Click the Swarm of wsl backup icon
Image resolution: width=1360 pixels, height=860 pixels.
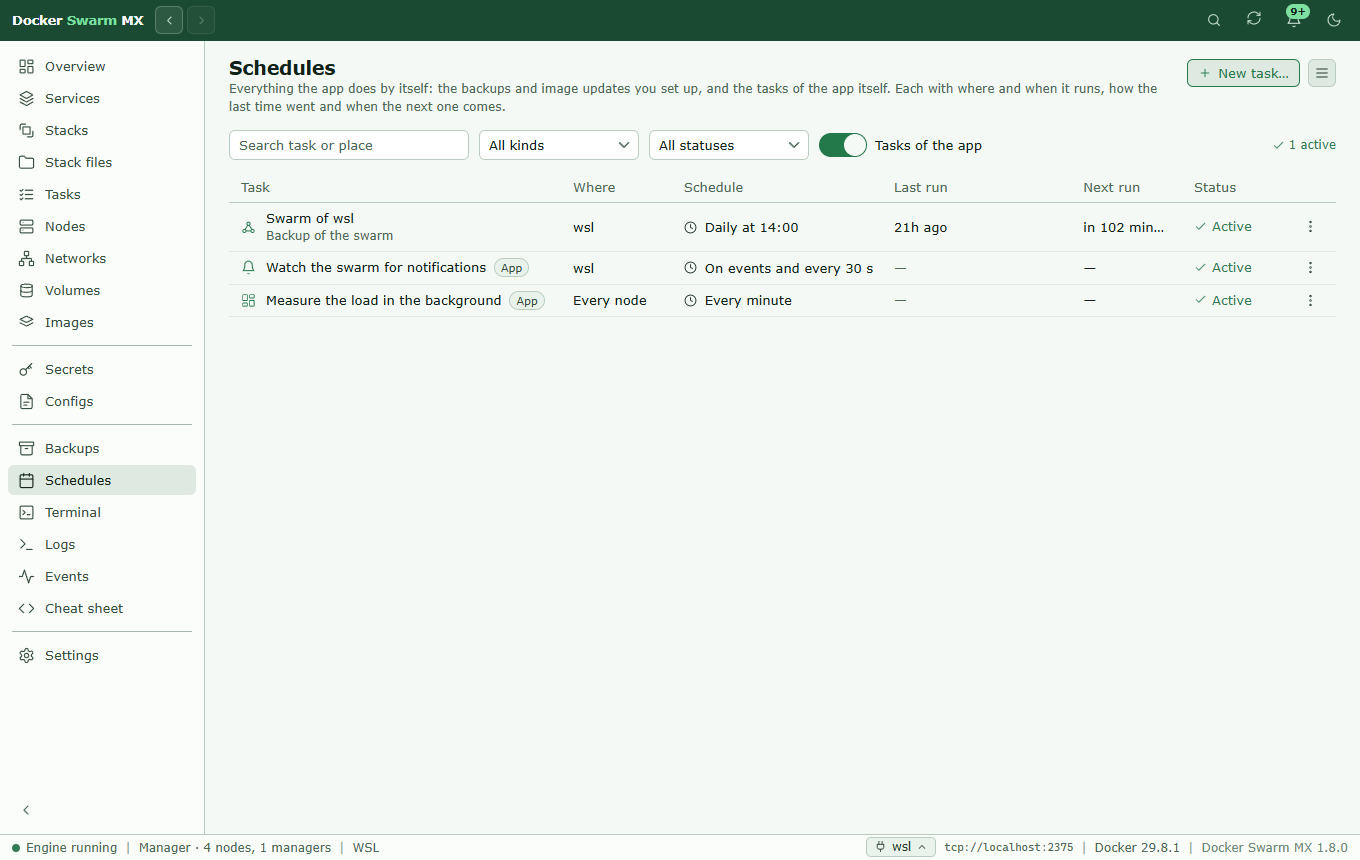tap(249, 227)
